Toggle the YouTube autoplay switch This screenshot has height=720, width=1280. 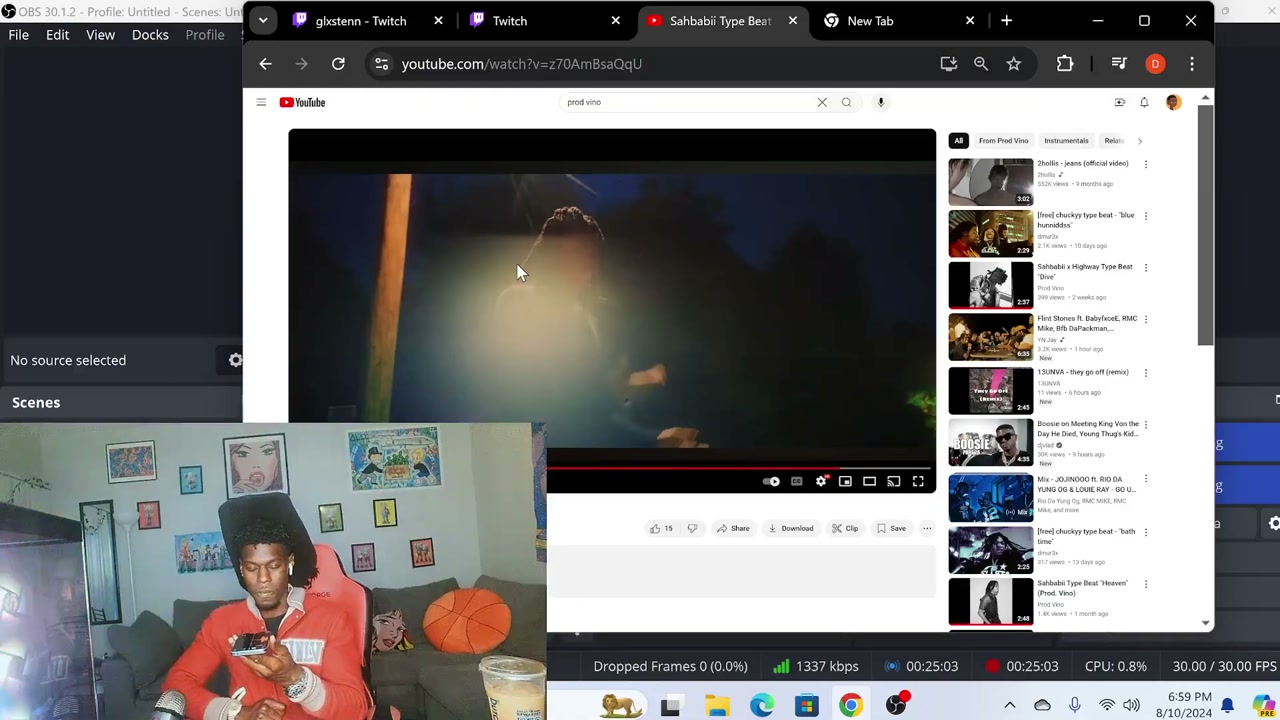[x=771, y=482]
